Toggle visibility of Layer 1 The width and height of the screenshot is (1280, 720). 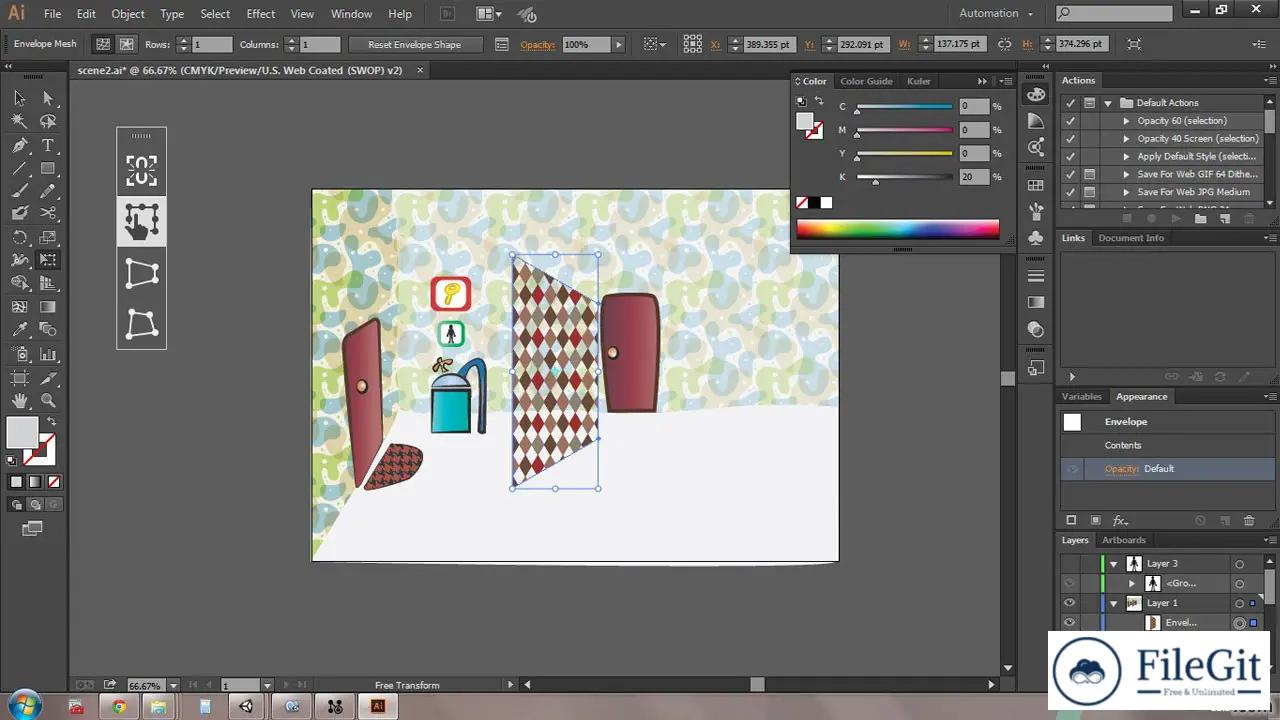(x=1069, y=603)
